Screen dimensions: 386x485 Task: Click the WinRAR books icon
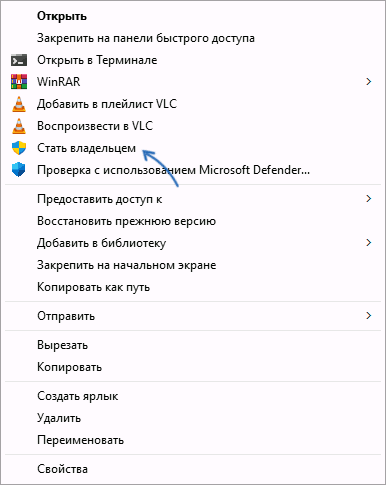click(19, 82)
